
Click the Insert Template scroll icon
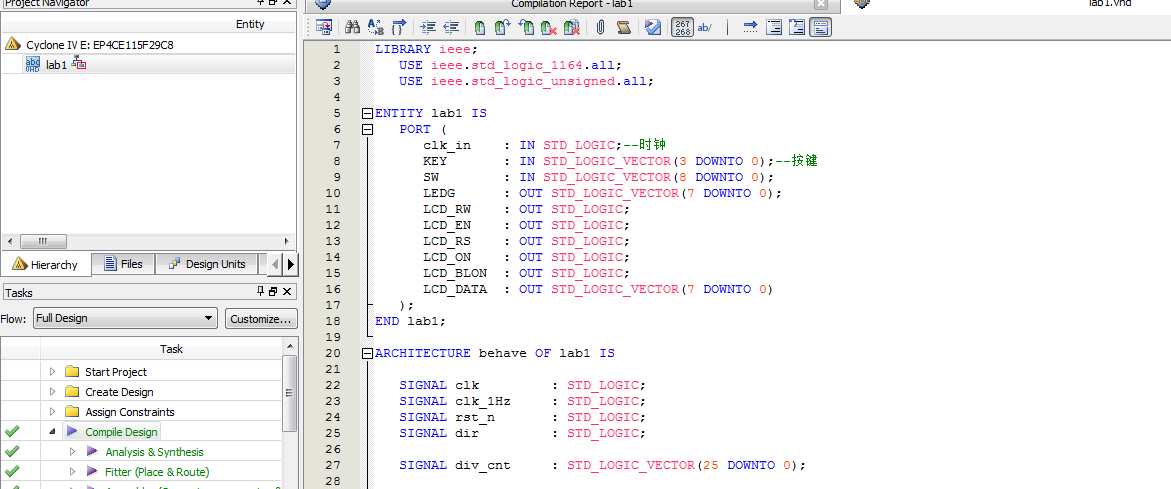tap(623, 28)
